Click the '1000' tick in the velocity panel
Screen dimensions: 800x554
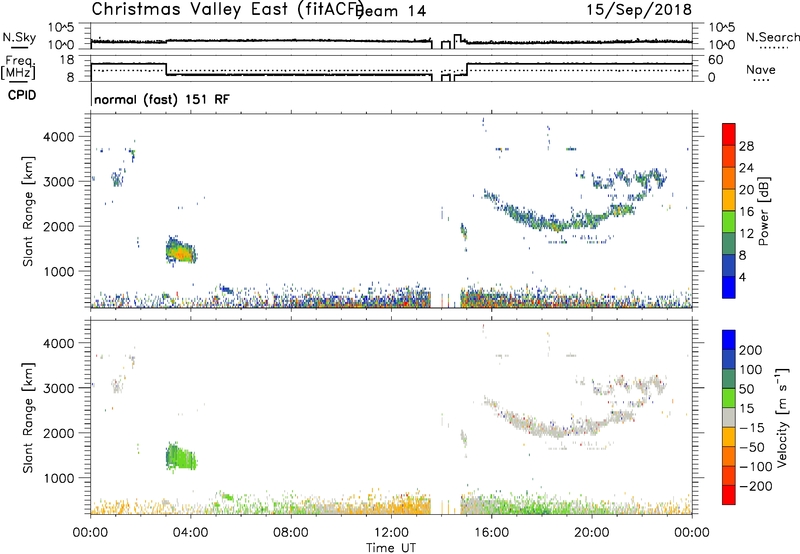point(59,478)
